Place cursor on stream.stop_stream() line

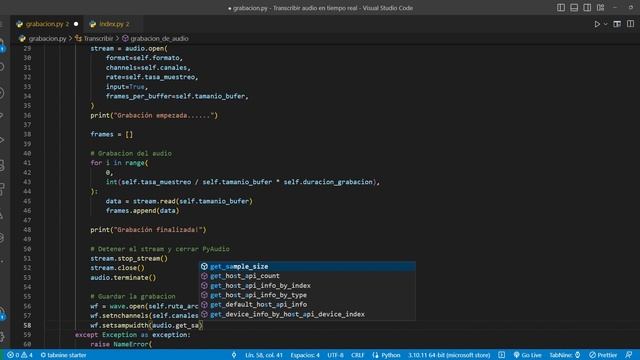pos(129,258)
